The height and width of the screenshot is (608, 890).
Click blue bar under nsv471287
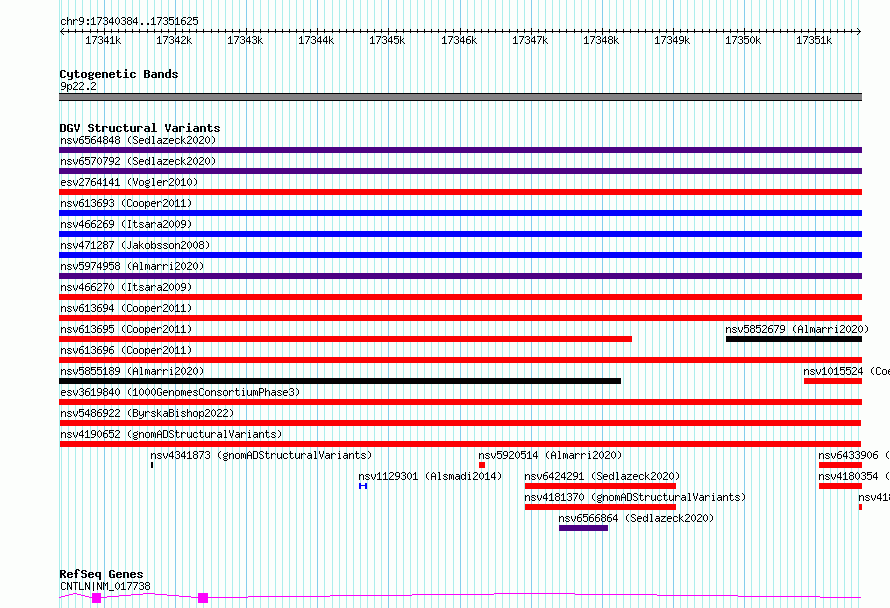460,255
